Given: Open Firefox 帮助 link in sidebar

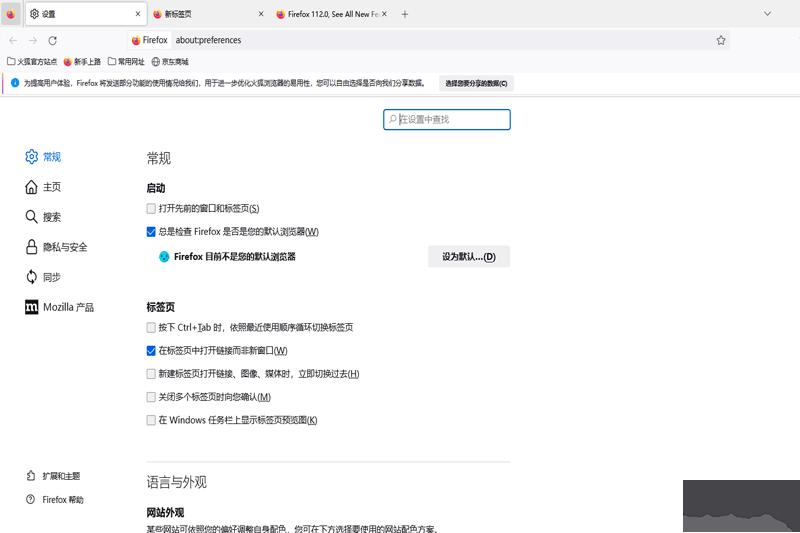Looking at the screenshot, I should click(55, 499).
